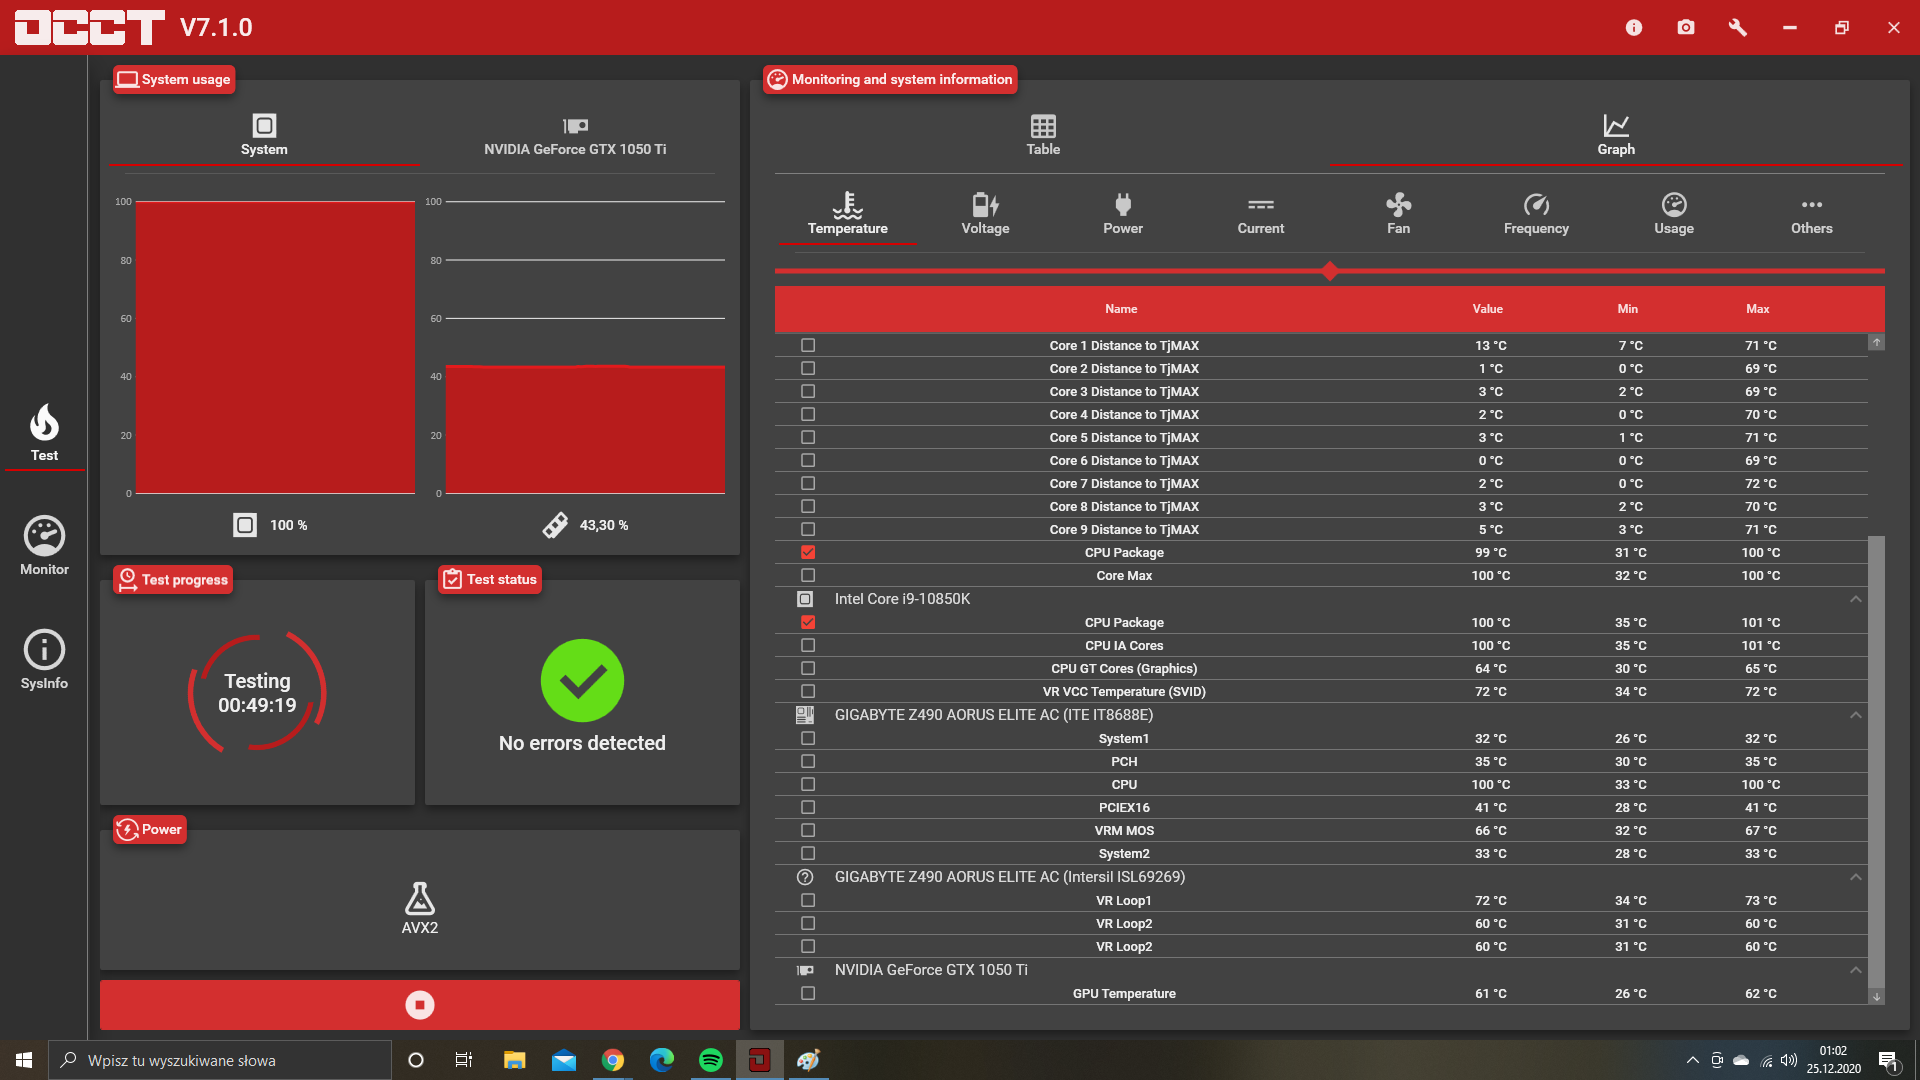
Task: Select the AVX2 instruction set icon
Action: [x=420, y=899]
